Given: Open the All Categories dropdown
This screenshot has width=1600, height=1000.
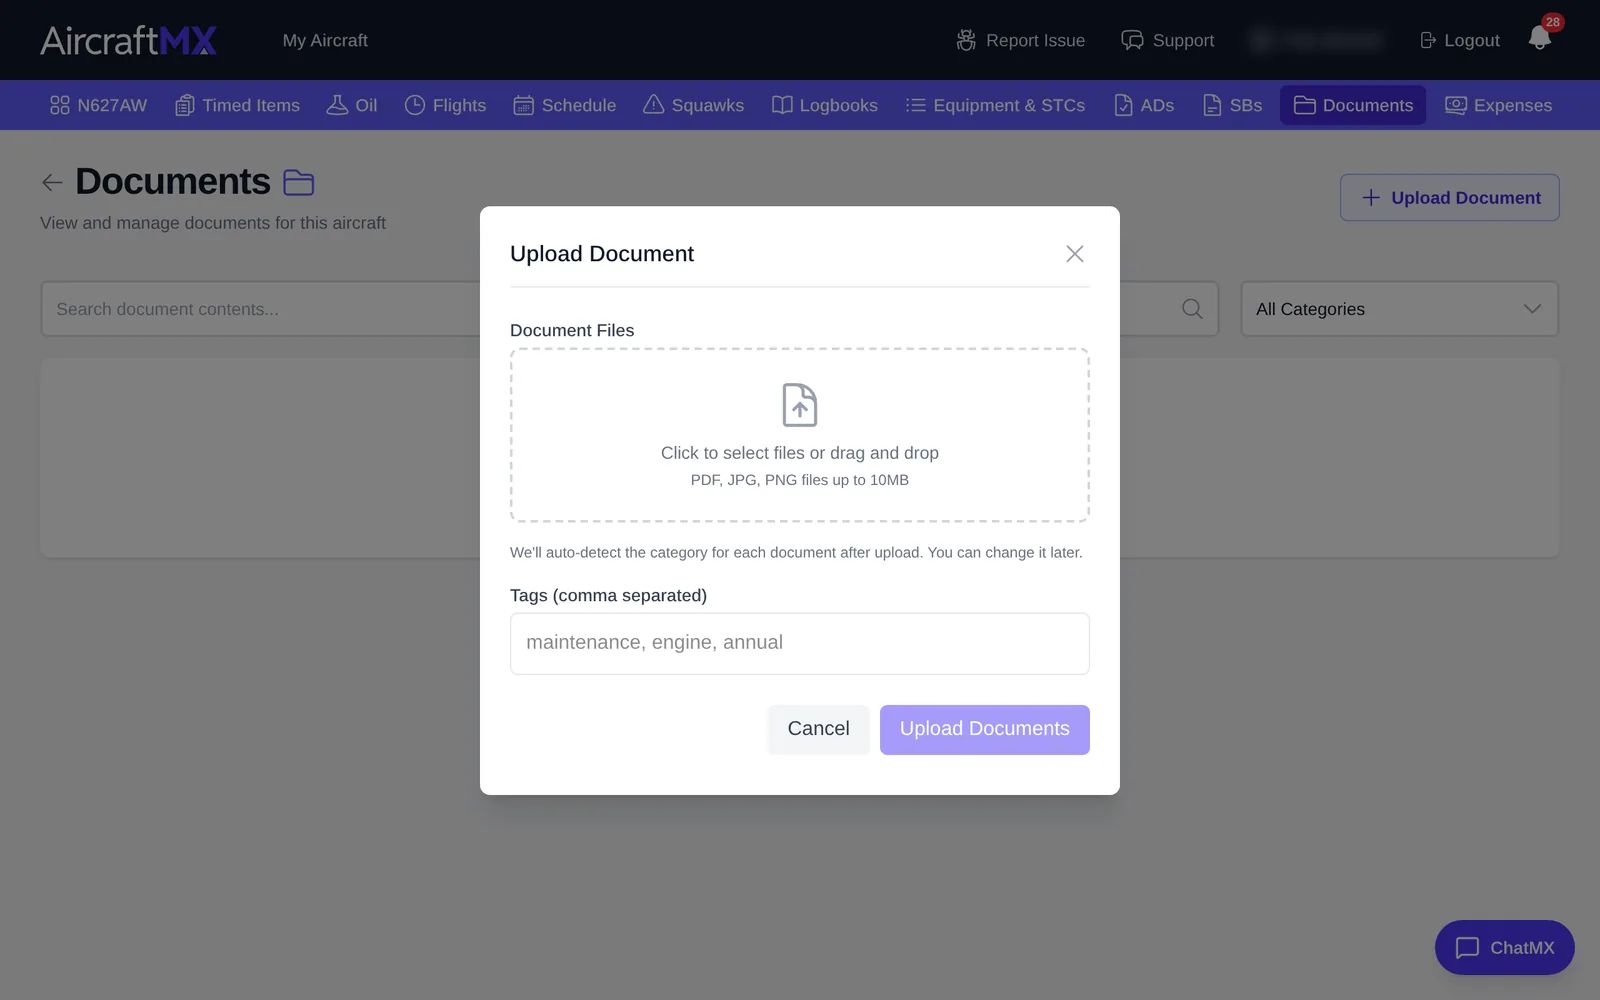Looking at the screenshot, I should click(x=1400, y=309).
